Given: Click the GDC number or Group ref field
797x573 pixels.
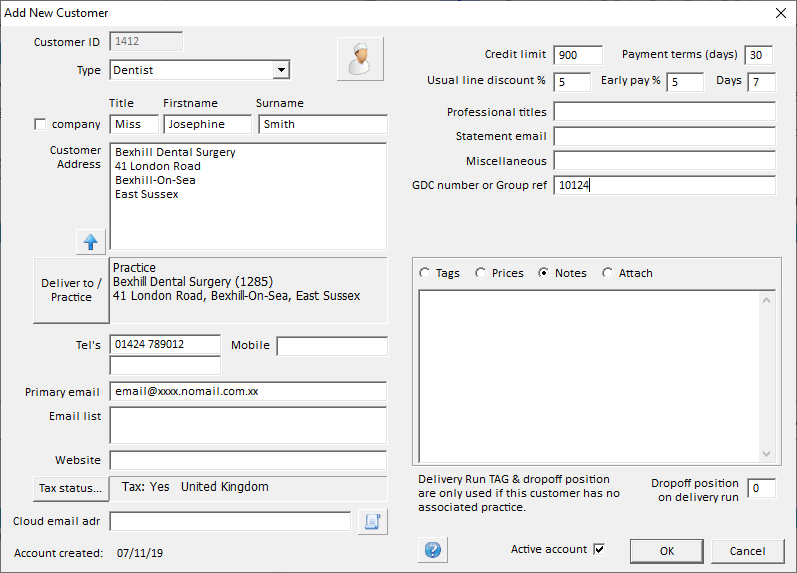Looking at the screenshot, I should [664, 185].
